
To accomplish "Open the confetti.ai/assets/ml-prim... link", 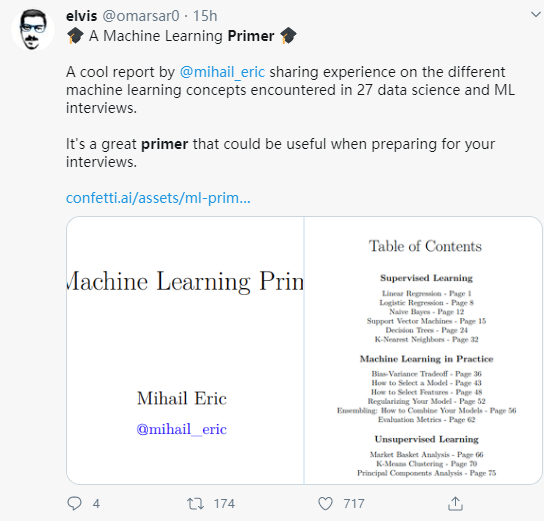I will coord(158,198).
